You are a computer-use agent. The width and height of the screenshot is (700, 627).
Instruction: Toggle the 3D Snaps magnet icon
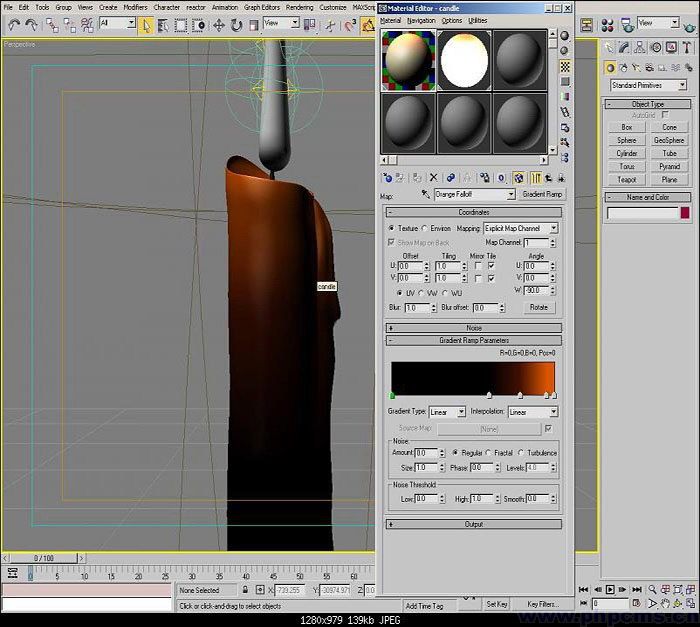pyautogui.click(x=349, y=25)
